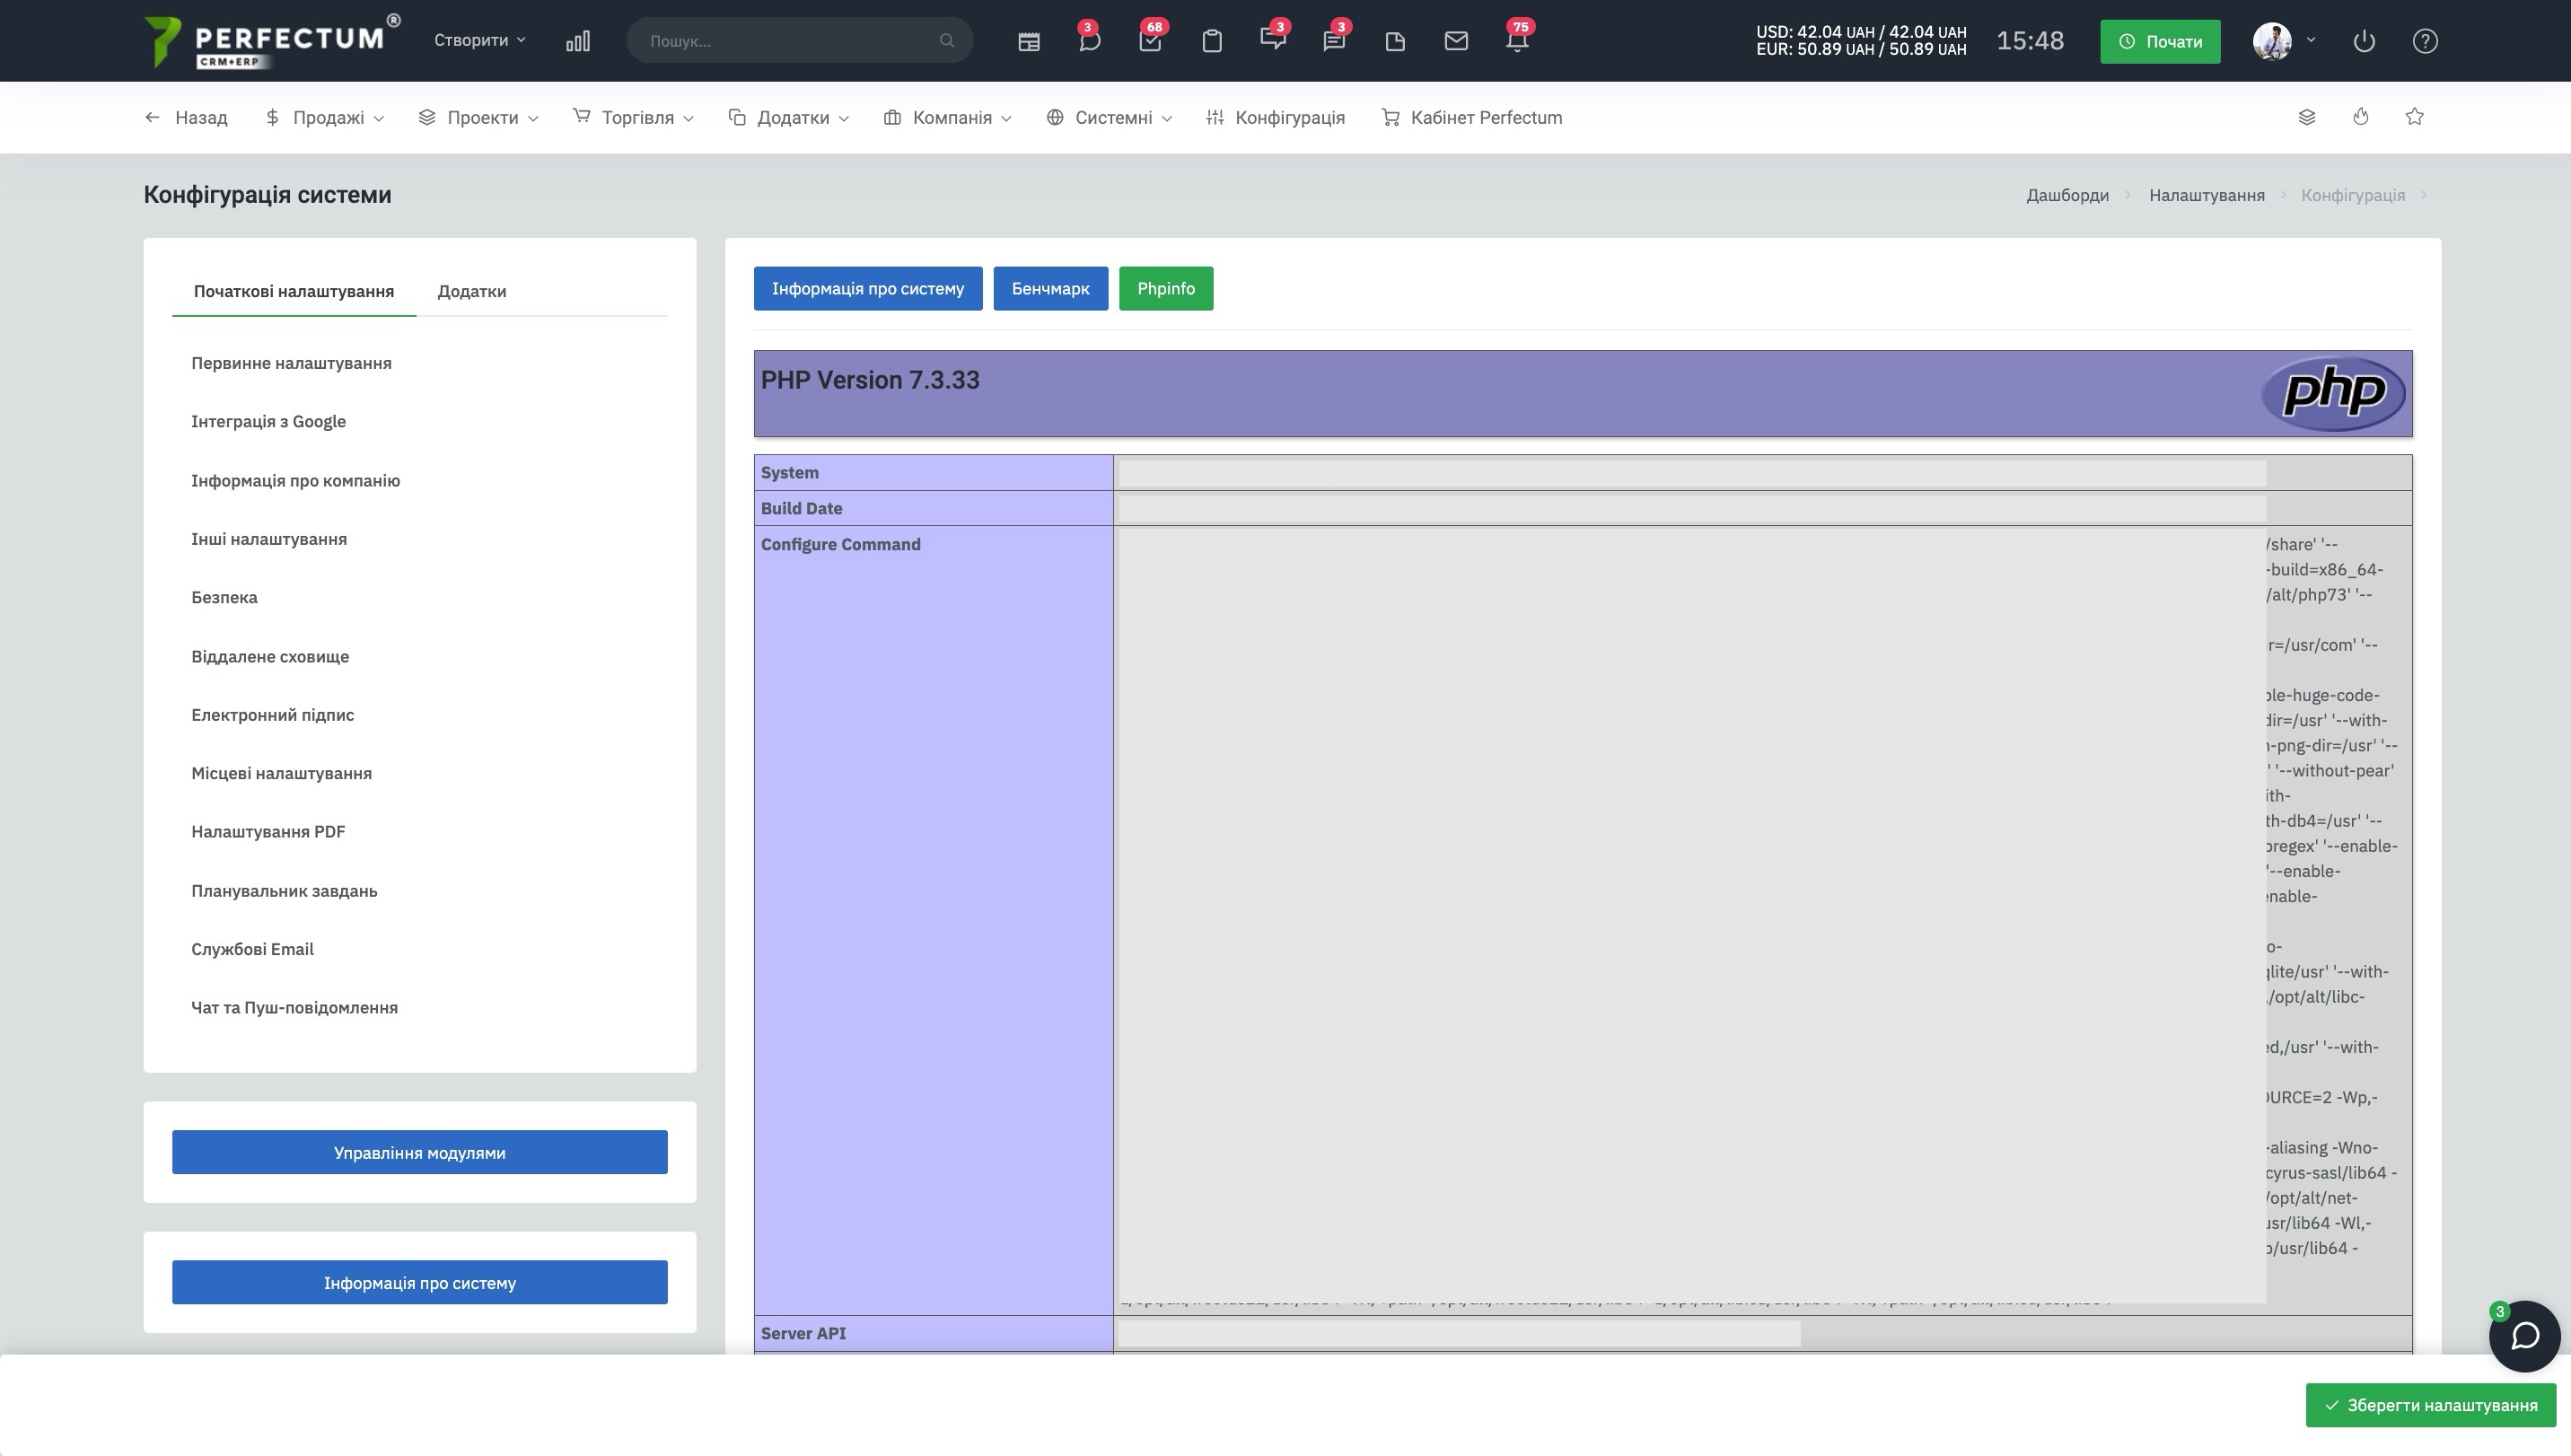The image size is (2571, 1456).
Task: Click the Пошук search field
Action: point(799,41)
